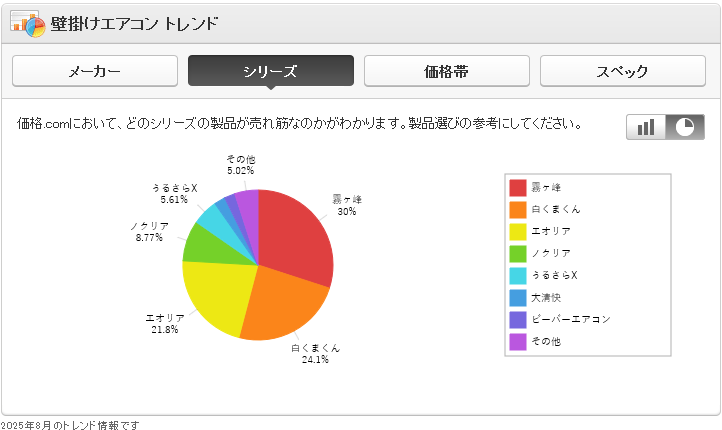The height and width of the screenshot is (430, 722).
Task: Click the 大清快 legend label
Action: coord(546,297)
